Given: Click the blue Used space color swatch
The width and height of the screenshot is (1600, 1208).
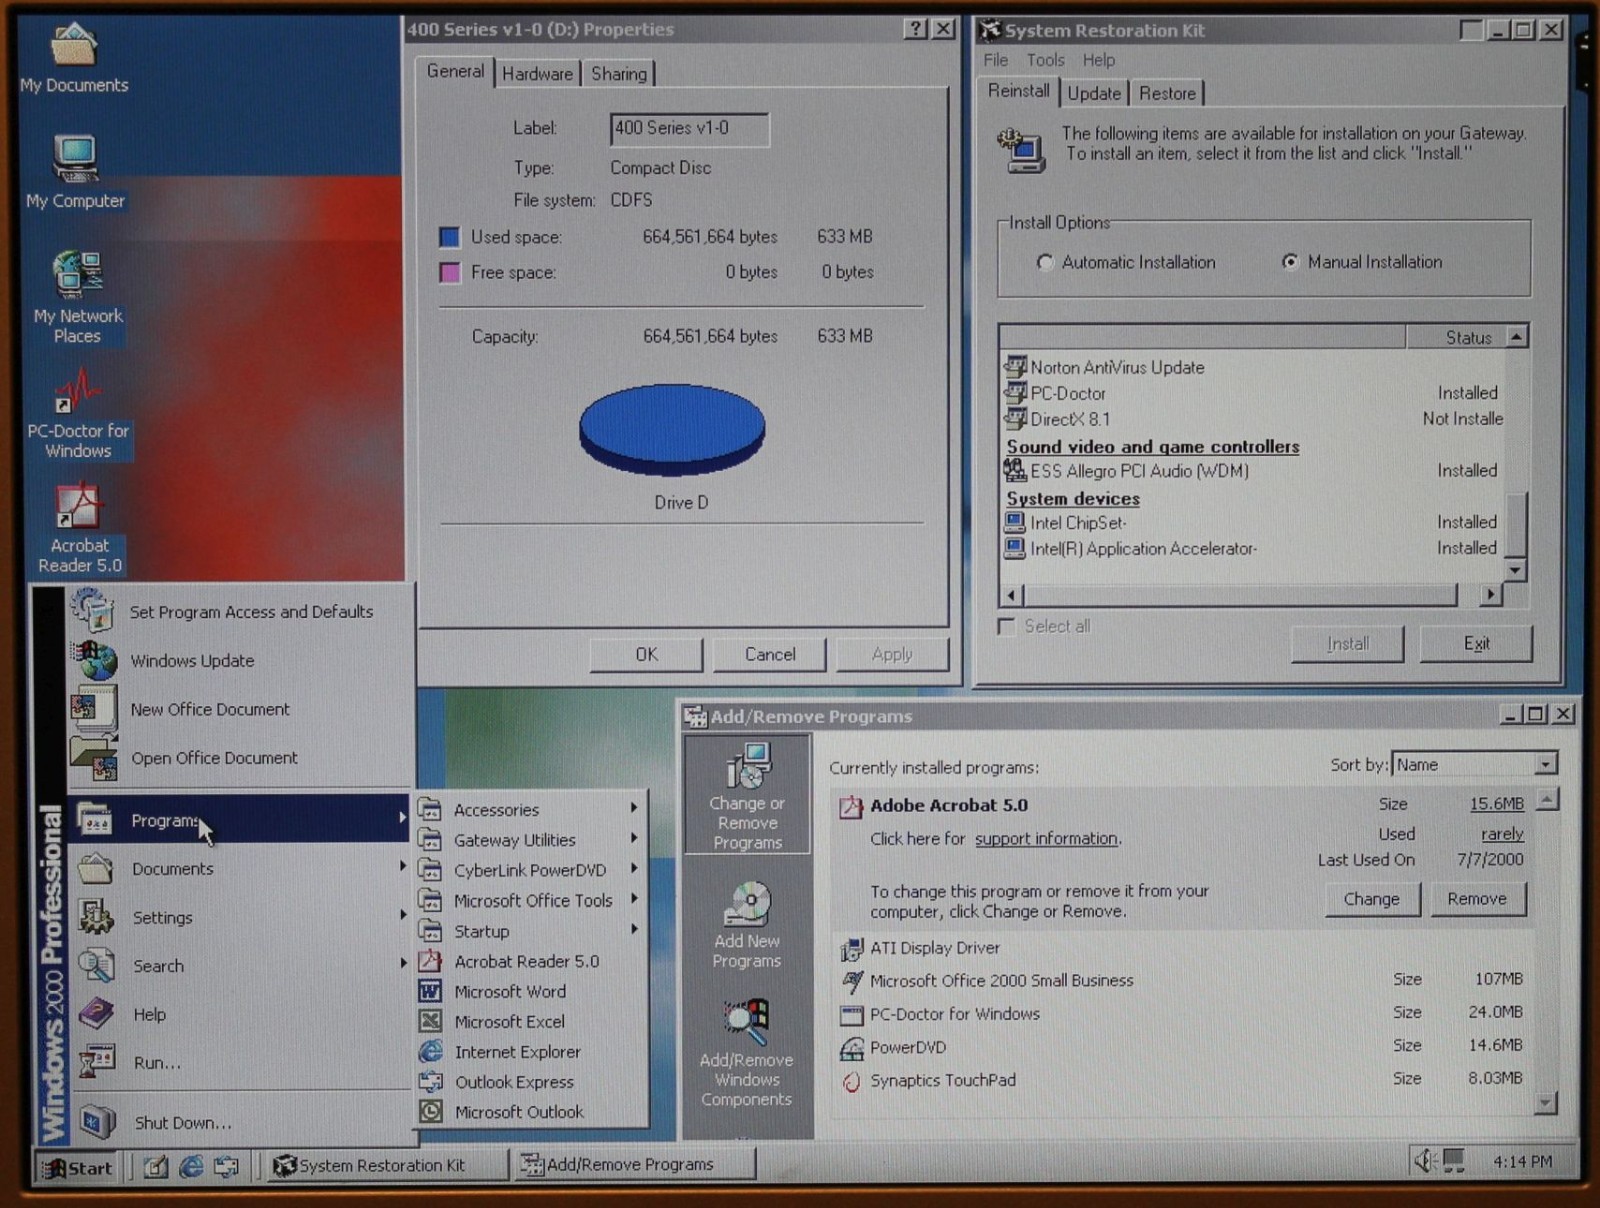Looking at the screenshot, I should point(449,237).
